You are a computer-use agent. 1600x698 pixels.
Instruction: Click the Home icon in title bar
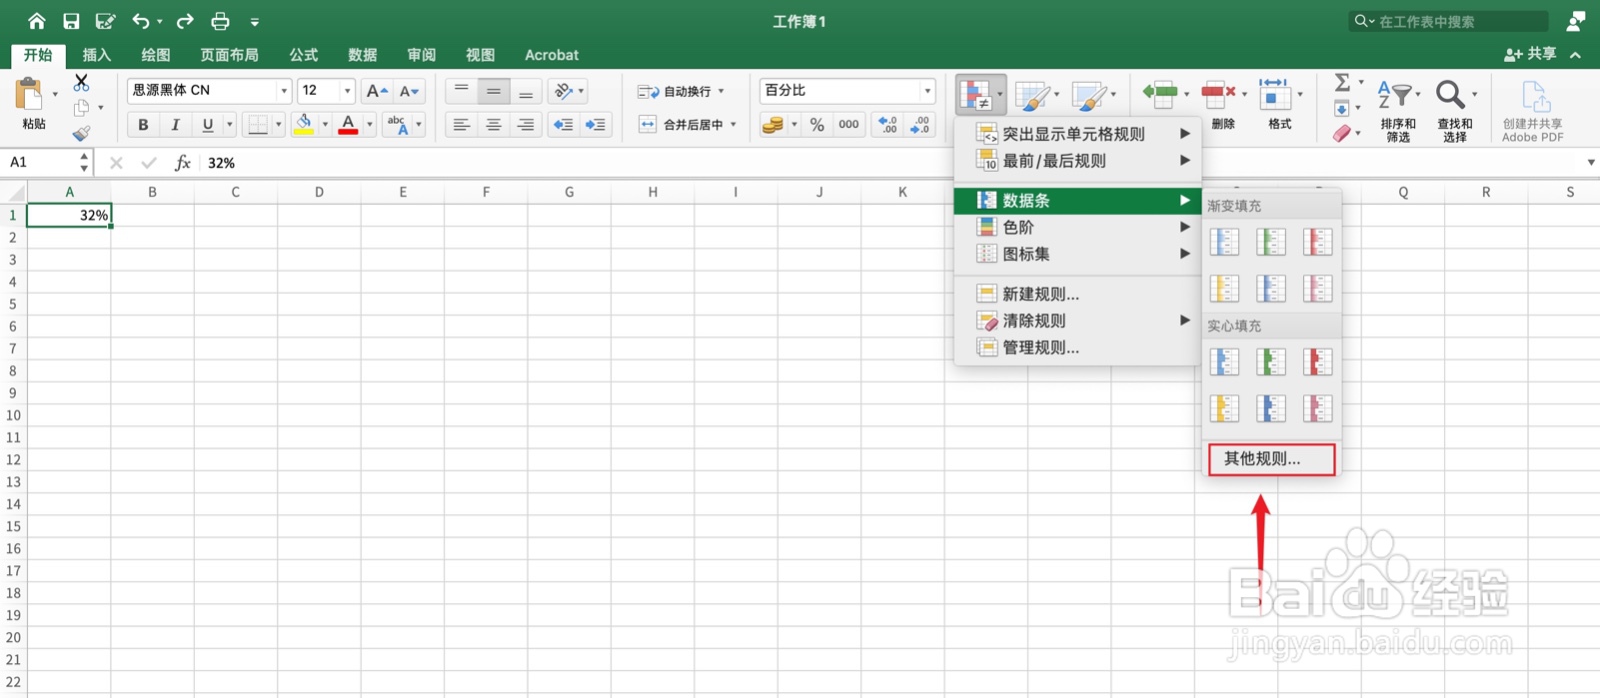pyautogui.click(x=37, y=21)
